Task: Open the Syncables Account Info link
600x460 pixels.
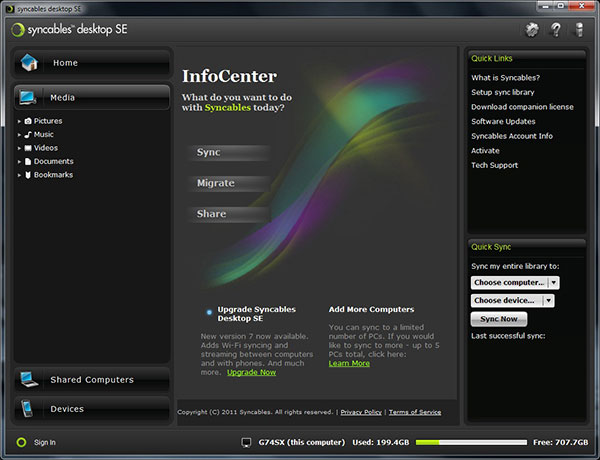Action: tap(512, 136)
